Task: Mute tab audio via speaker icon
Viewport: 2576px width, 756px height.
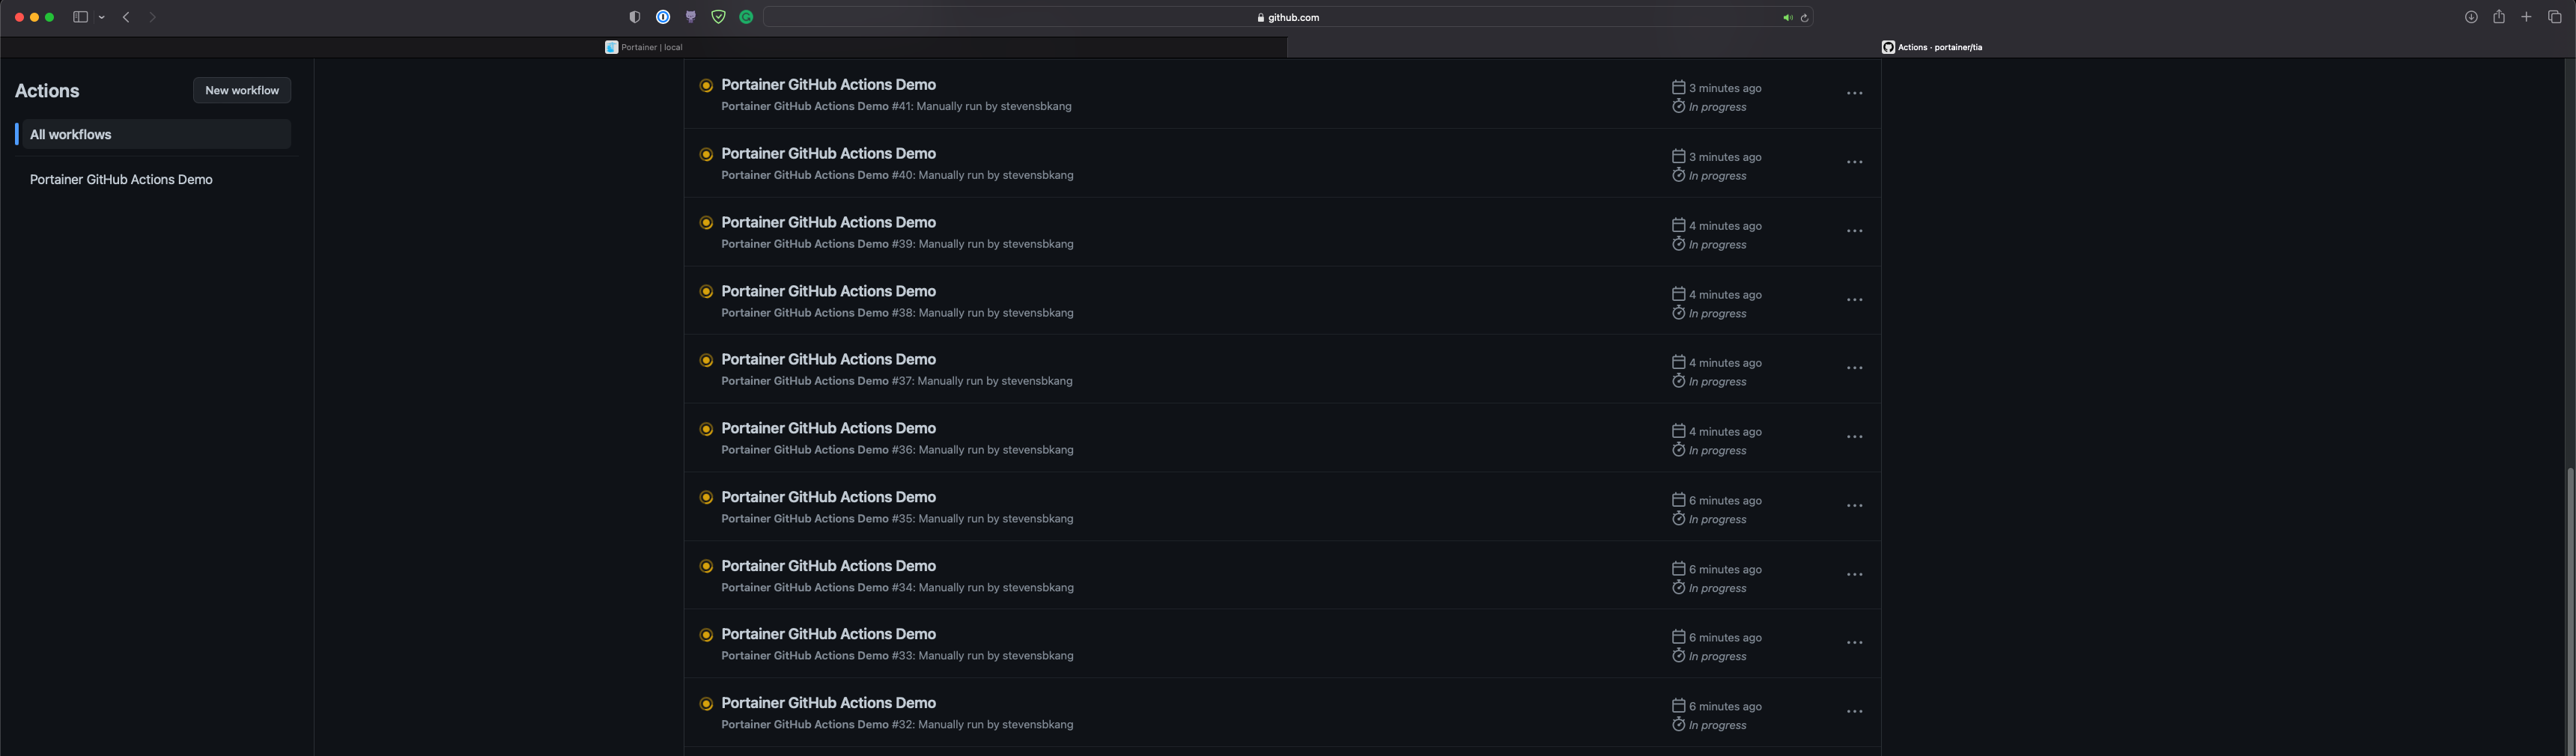Action: [x=1787, y=18]
